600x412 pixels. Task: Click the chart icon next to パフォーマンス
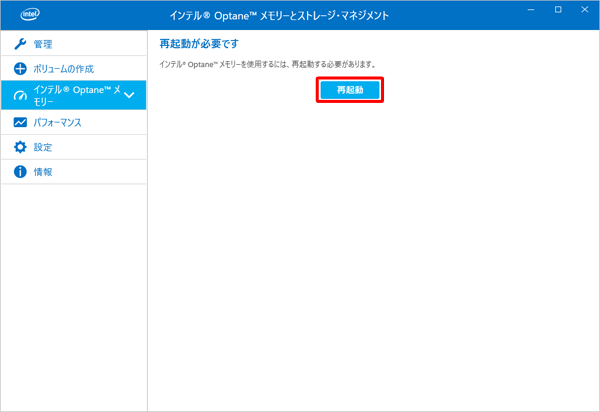pos(20,122)
